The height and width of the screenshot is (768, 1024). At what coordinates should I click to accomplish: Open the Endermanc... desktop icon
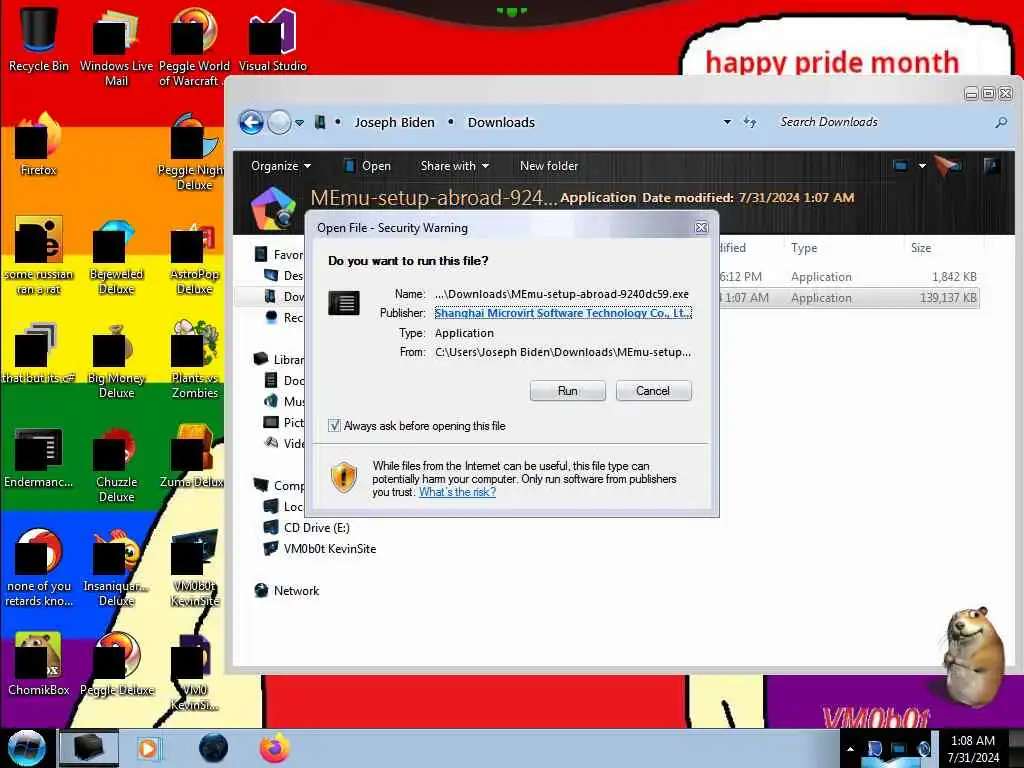pos(39,457)
